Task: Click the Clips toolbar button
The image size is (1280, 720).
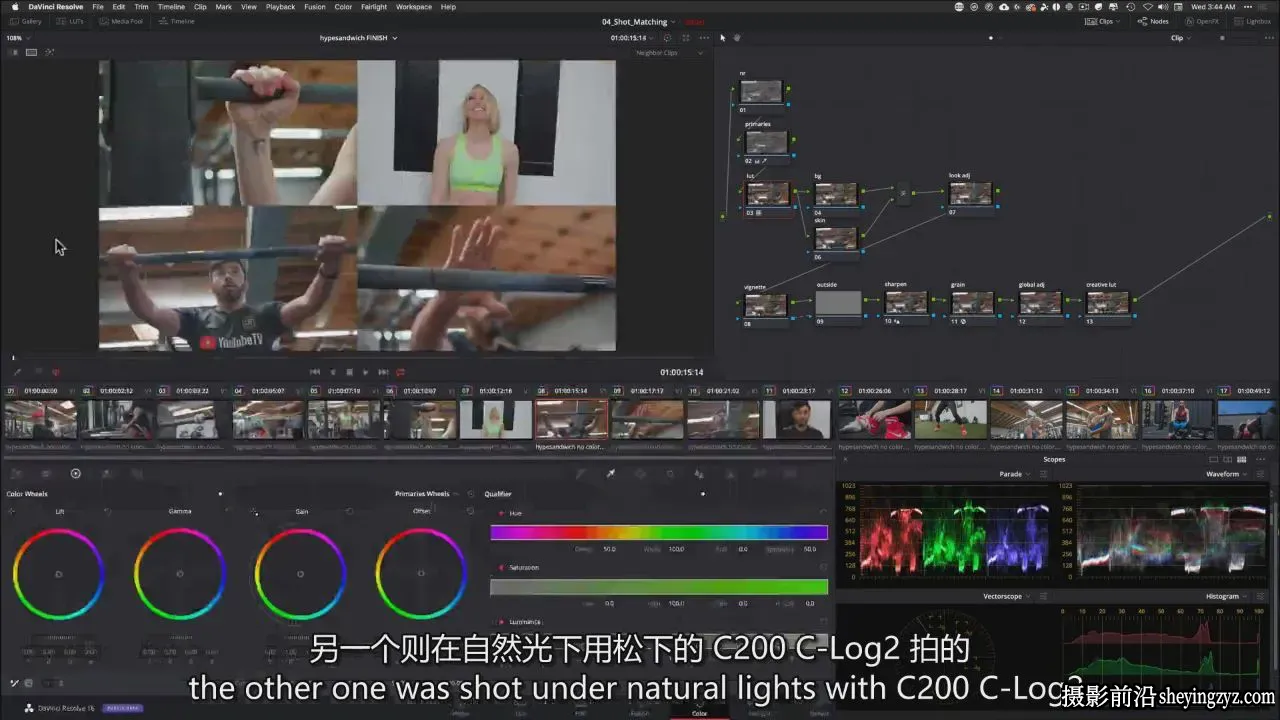Action: click(x=1100, y=21)
